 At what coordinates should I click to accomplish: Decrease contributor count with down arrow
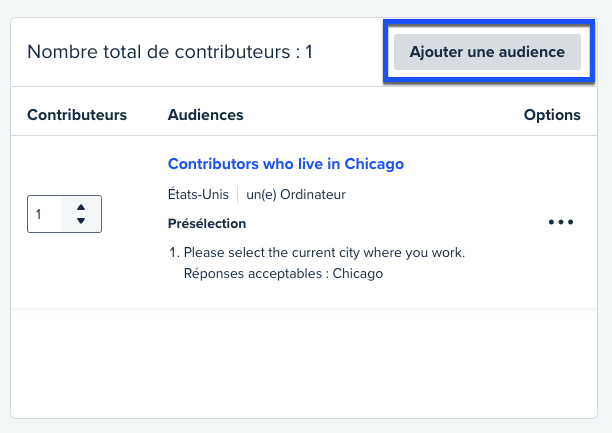81,221
